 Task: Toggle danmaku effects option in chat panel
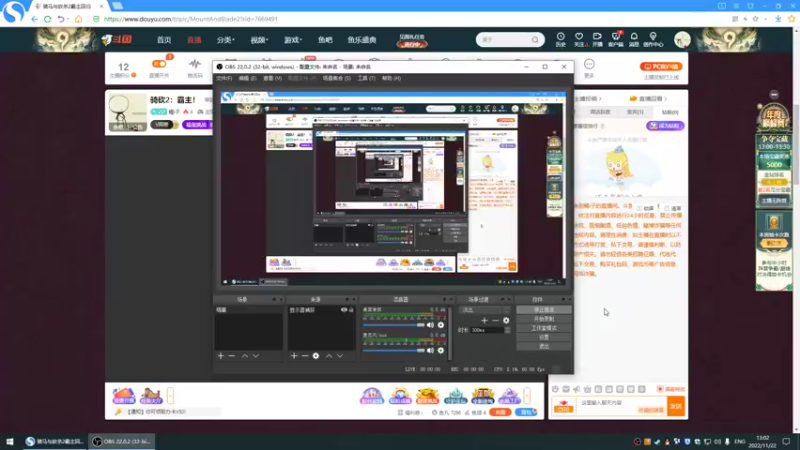(x=671, y=389)
